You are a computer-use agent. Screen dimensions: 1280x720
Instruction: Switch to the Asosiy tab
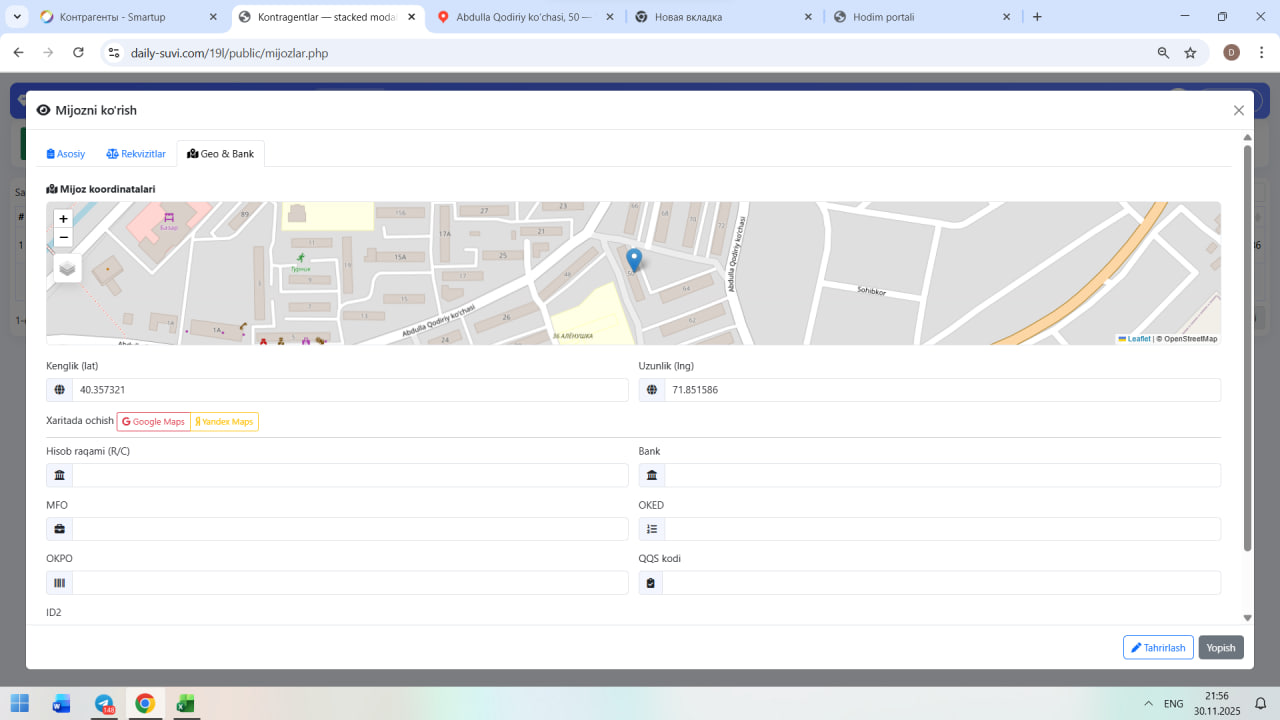[66, 154]
